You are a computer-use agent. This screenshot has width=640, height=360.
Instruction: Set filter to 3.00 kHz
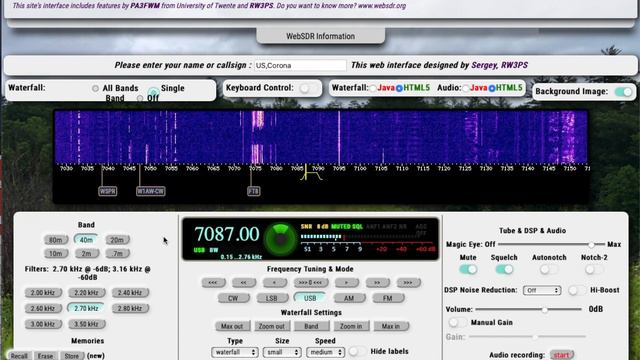point(43,324)
